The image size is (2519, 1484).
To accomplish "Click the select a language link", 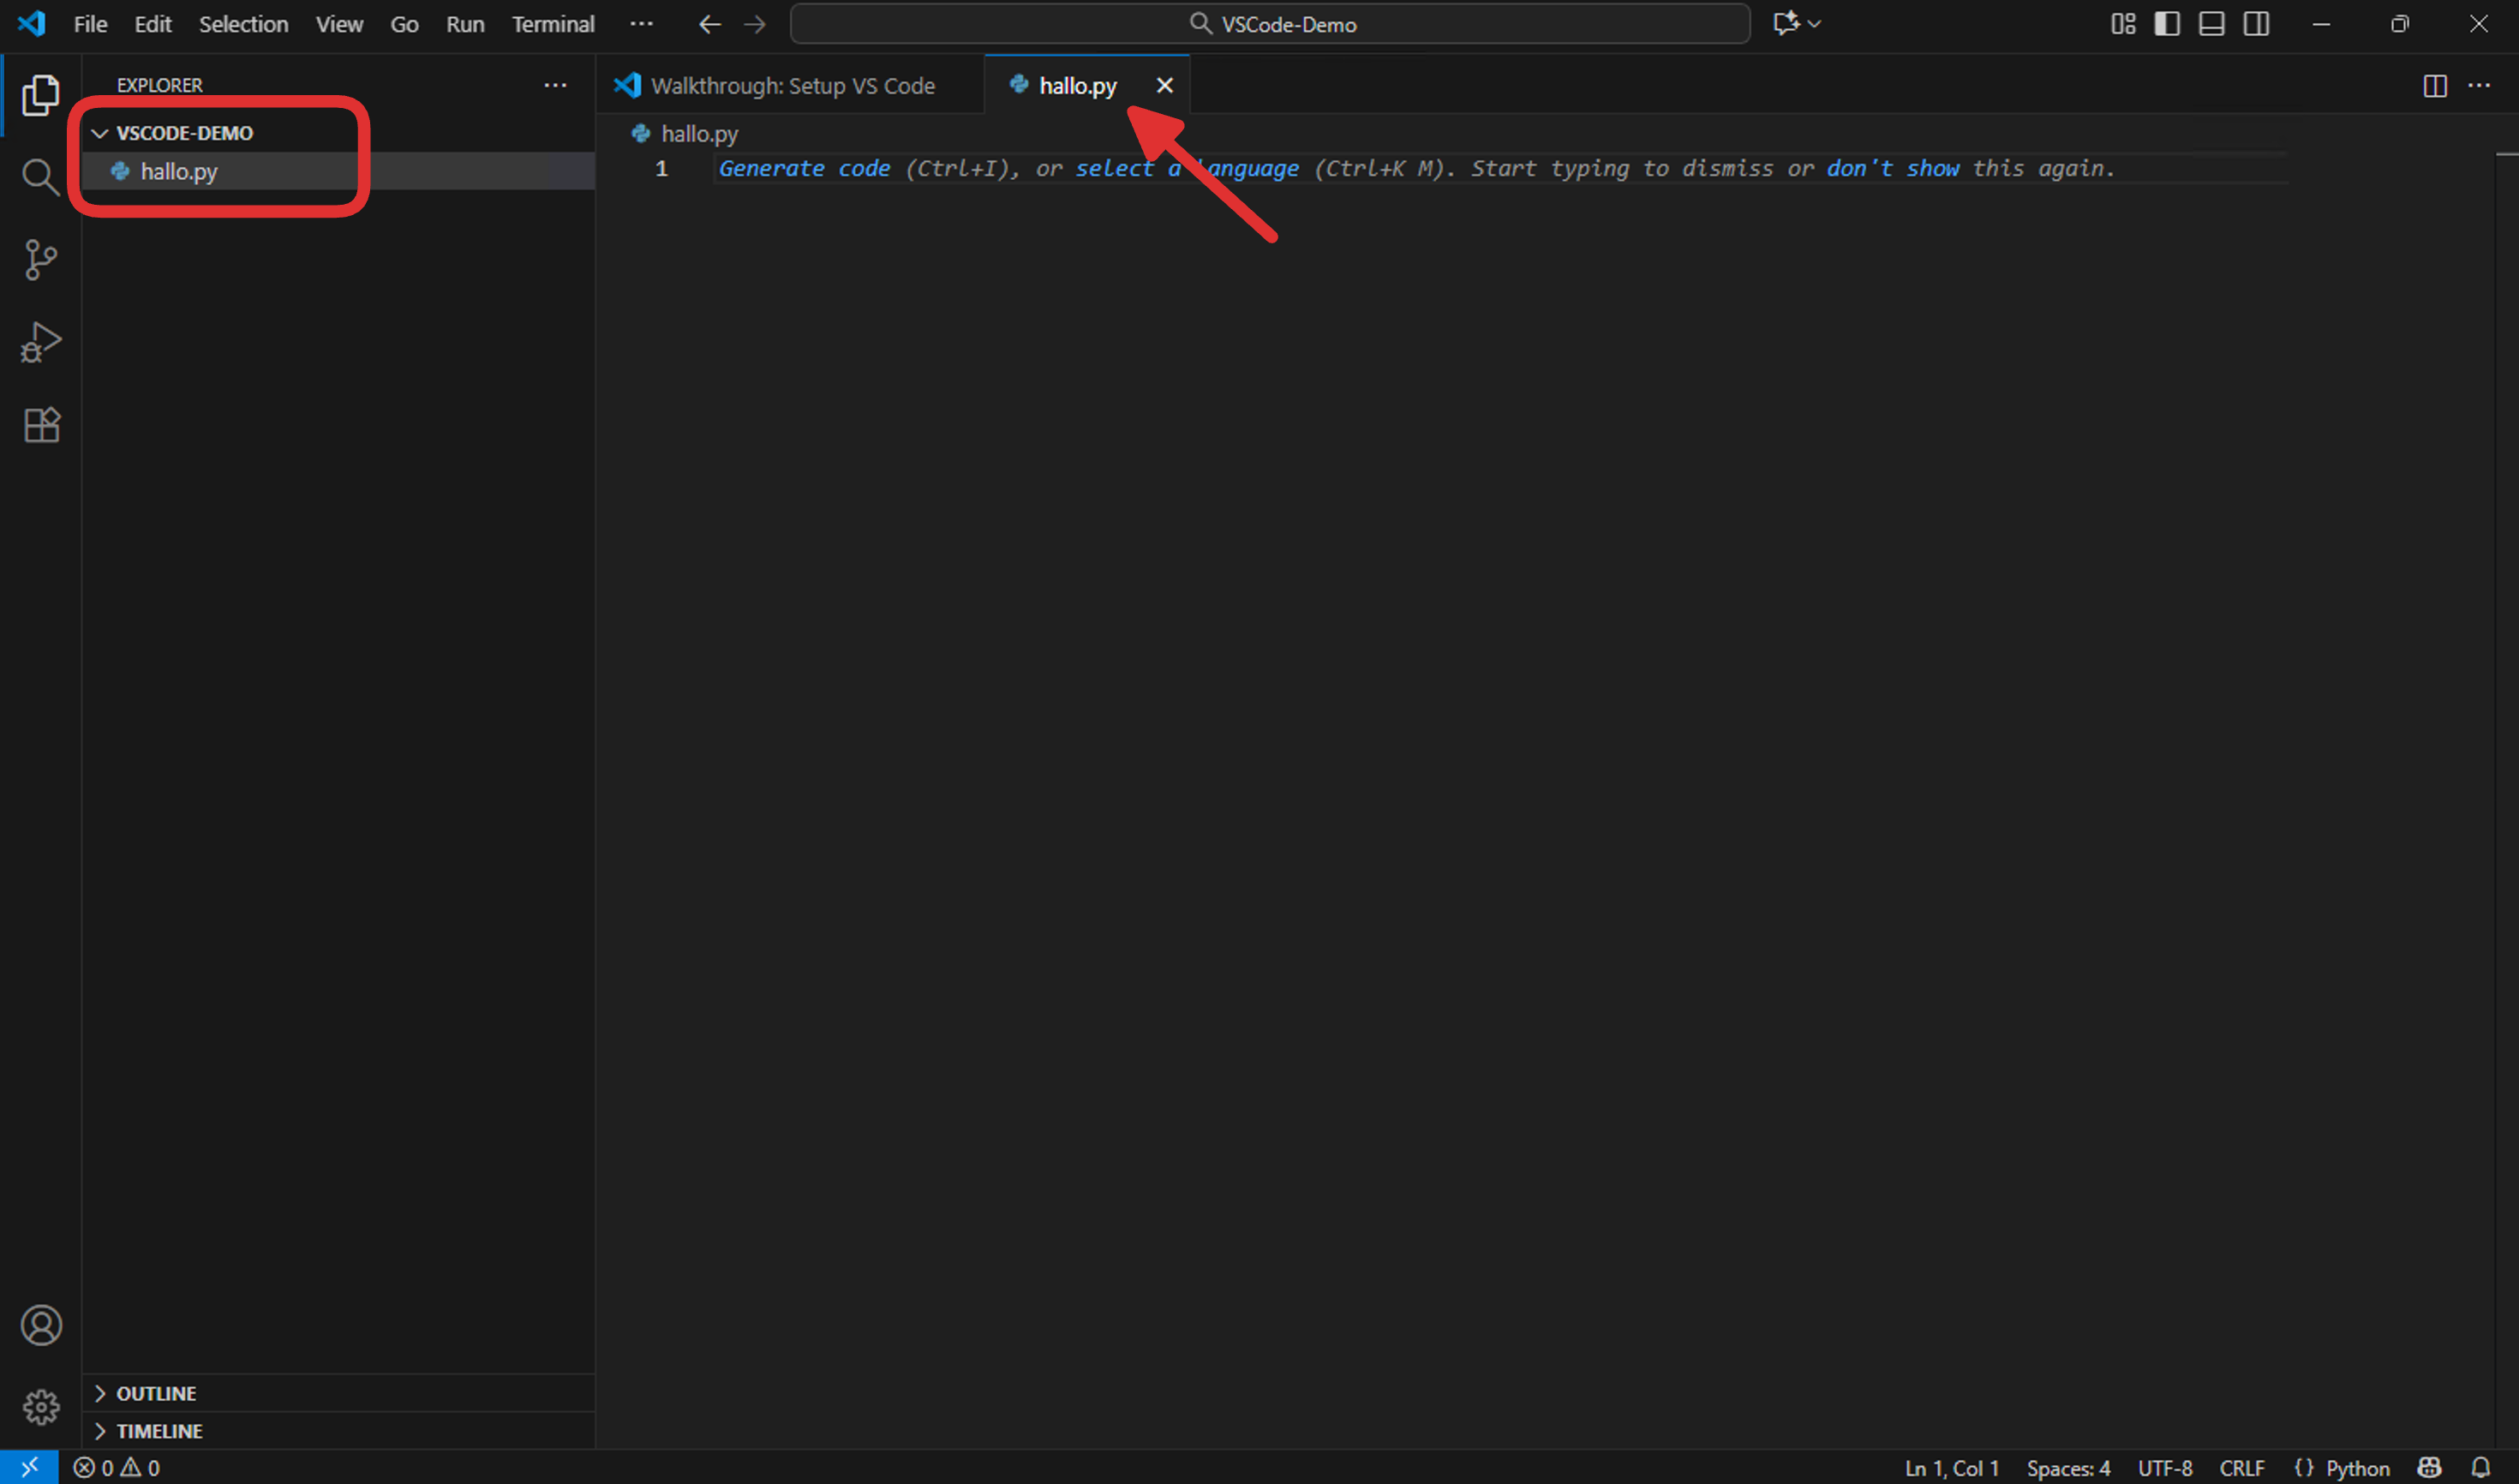I will [1187, 168].
